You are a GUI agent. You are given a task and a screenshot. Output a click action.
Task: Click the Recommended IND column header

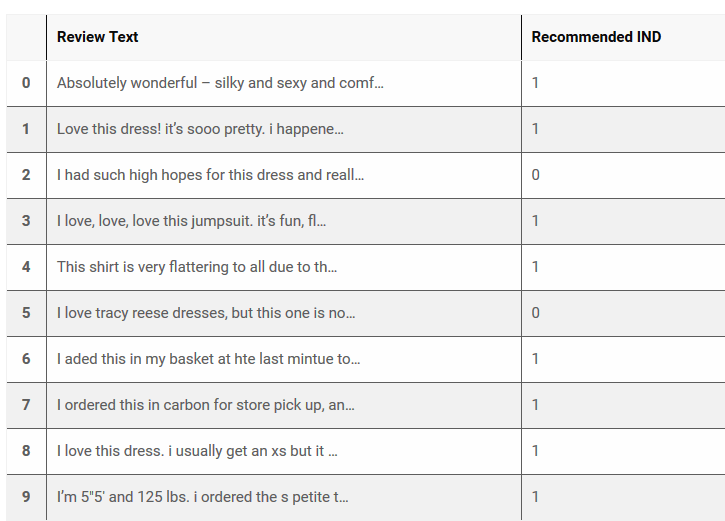[x=596, y=37]
